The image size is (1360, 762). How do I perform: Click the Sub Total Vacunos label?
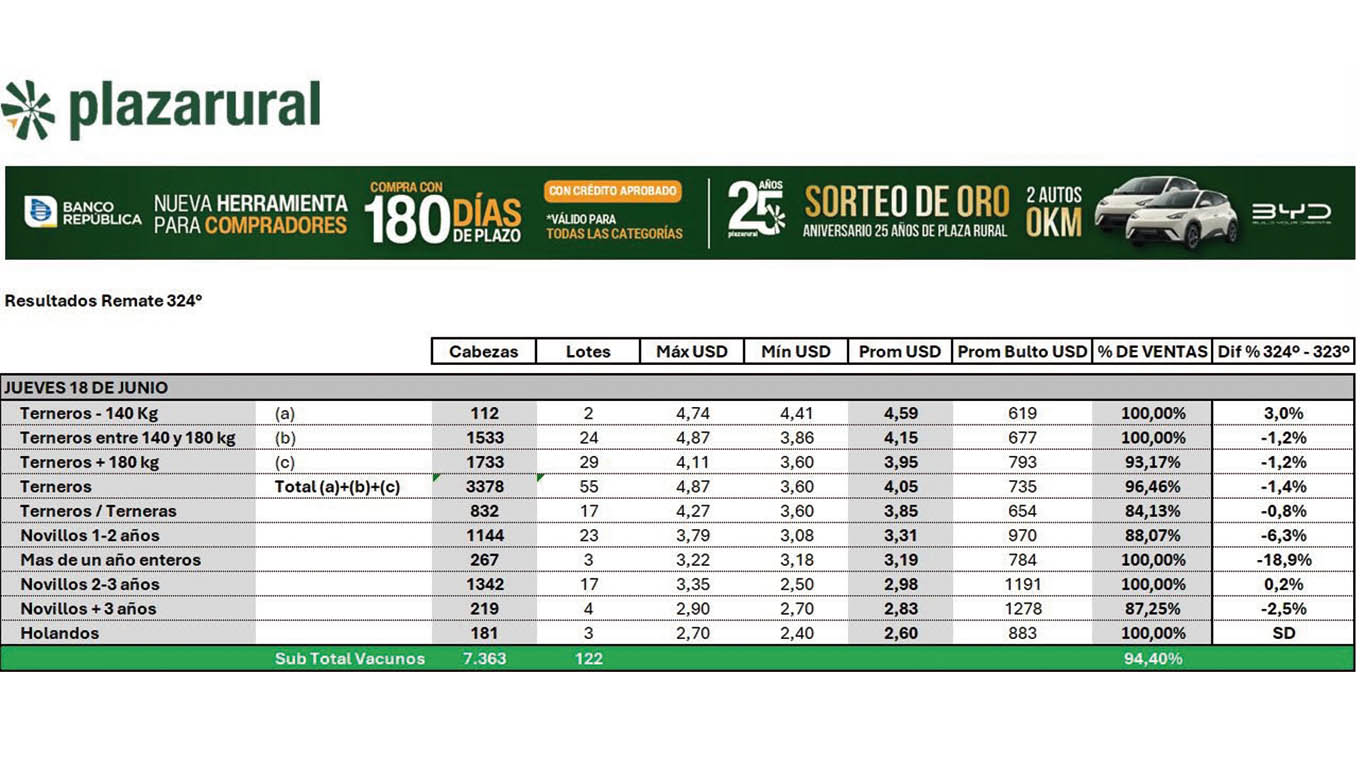click(x=350, y=658)
